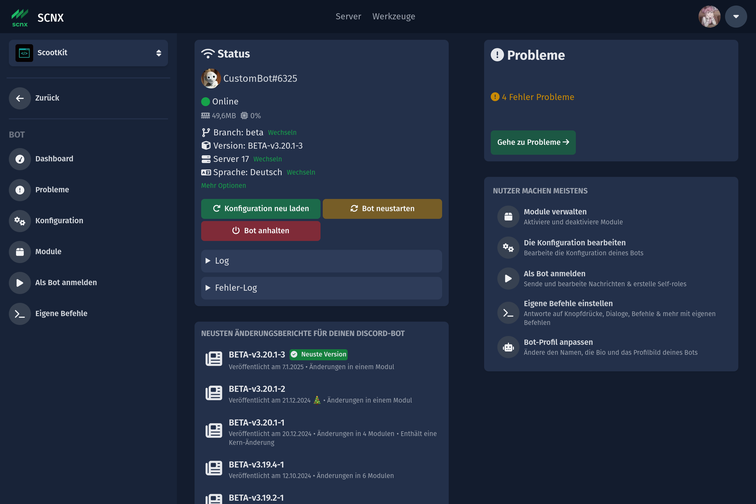This screenshot has width=756, height=504.
Task: Click the Dashboard gauge icon in sidebar
Action: [x=20, y=159]
